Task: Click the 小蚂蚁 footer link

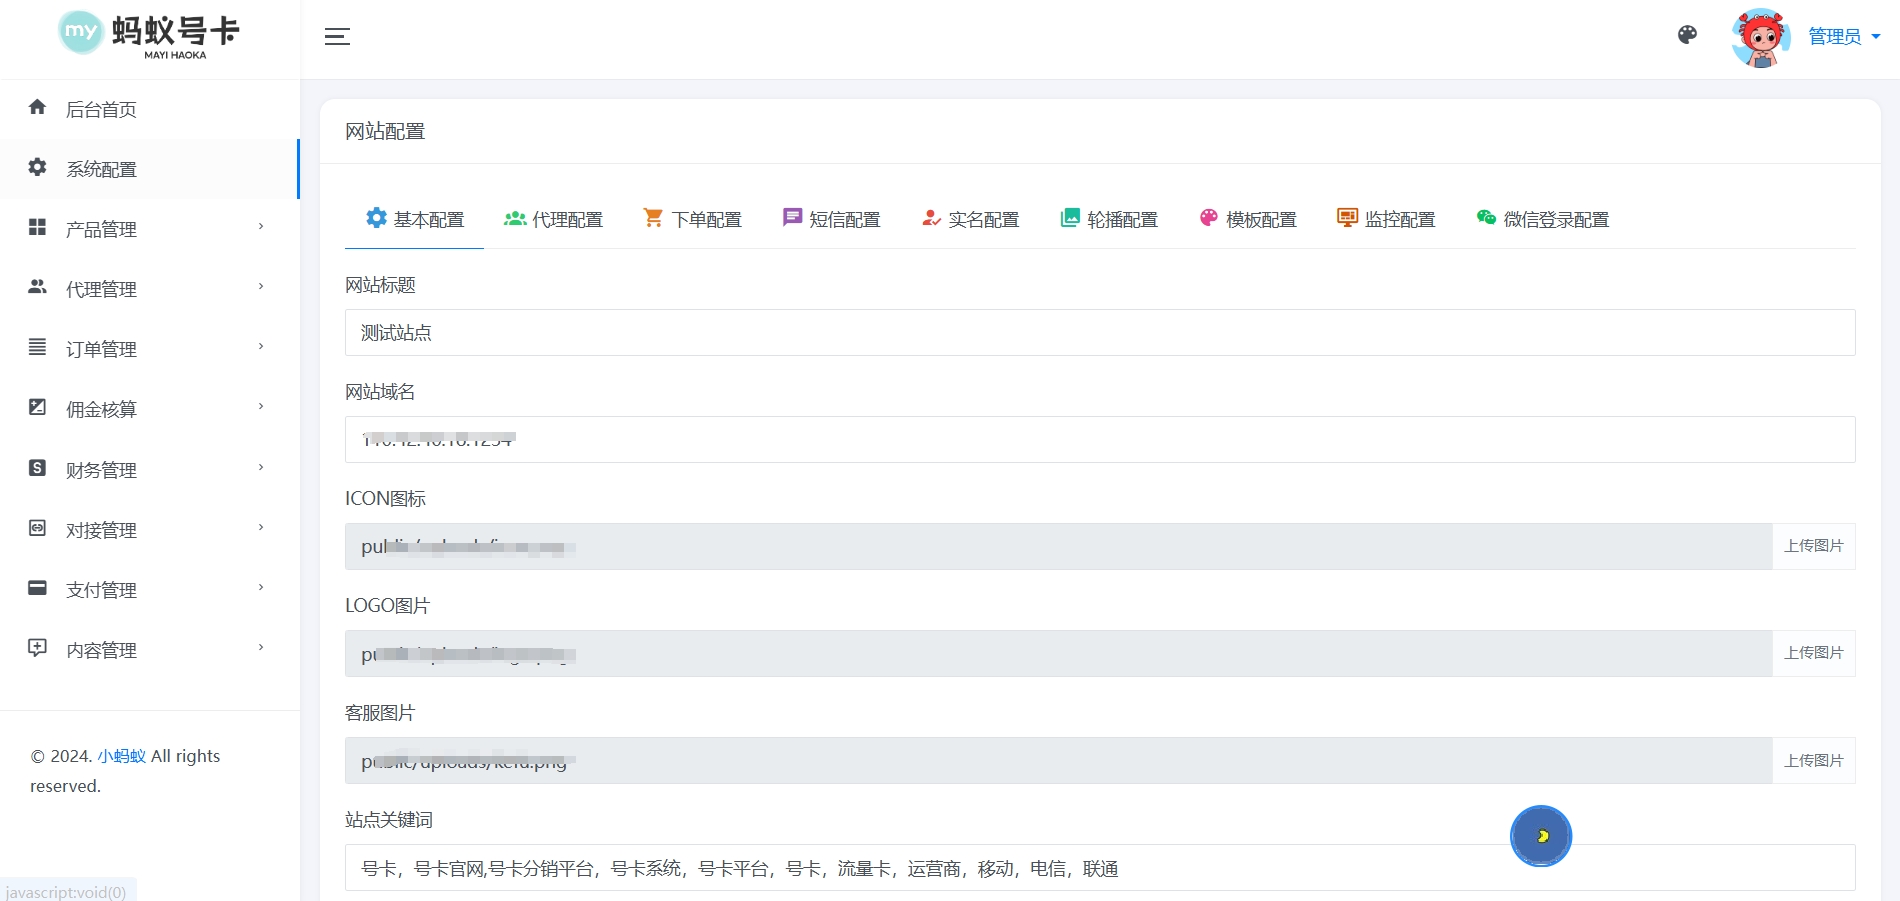Action: (x=121, y=756)
